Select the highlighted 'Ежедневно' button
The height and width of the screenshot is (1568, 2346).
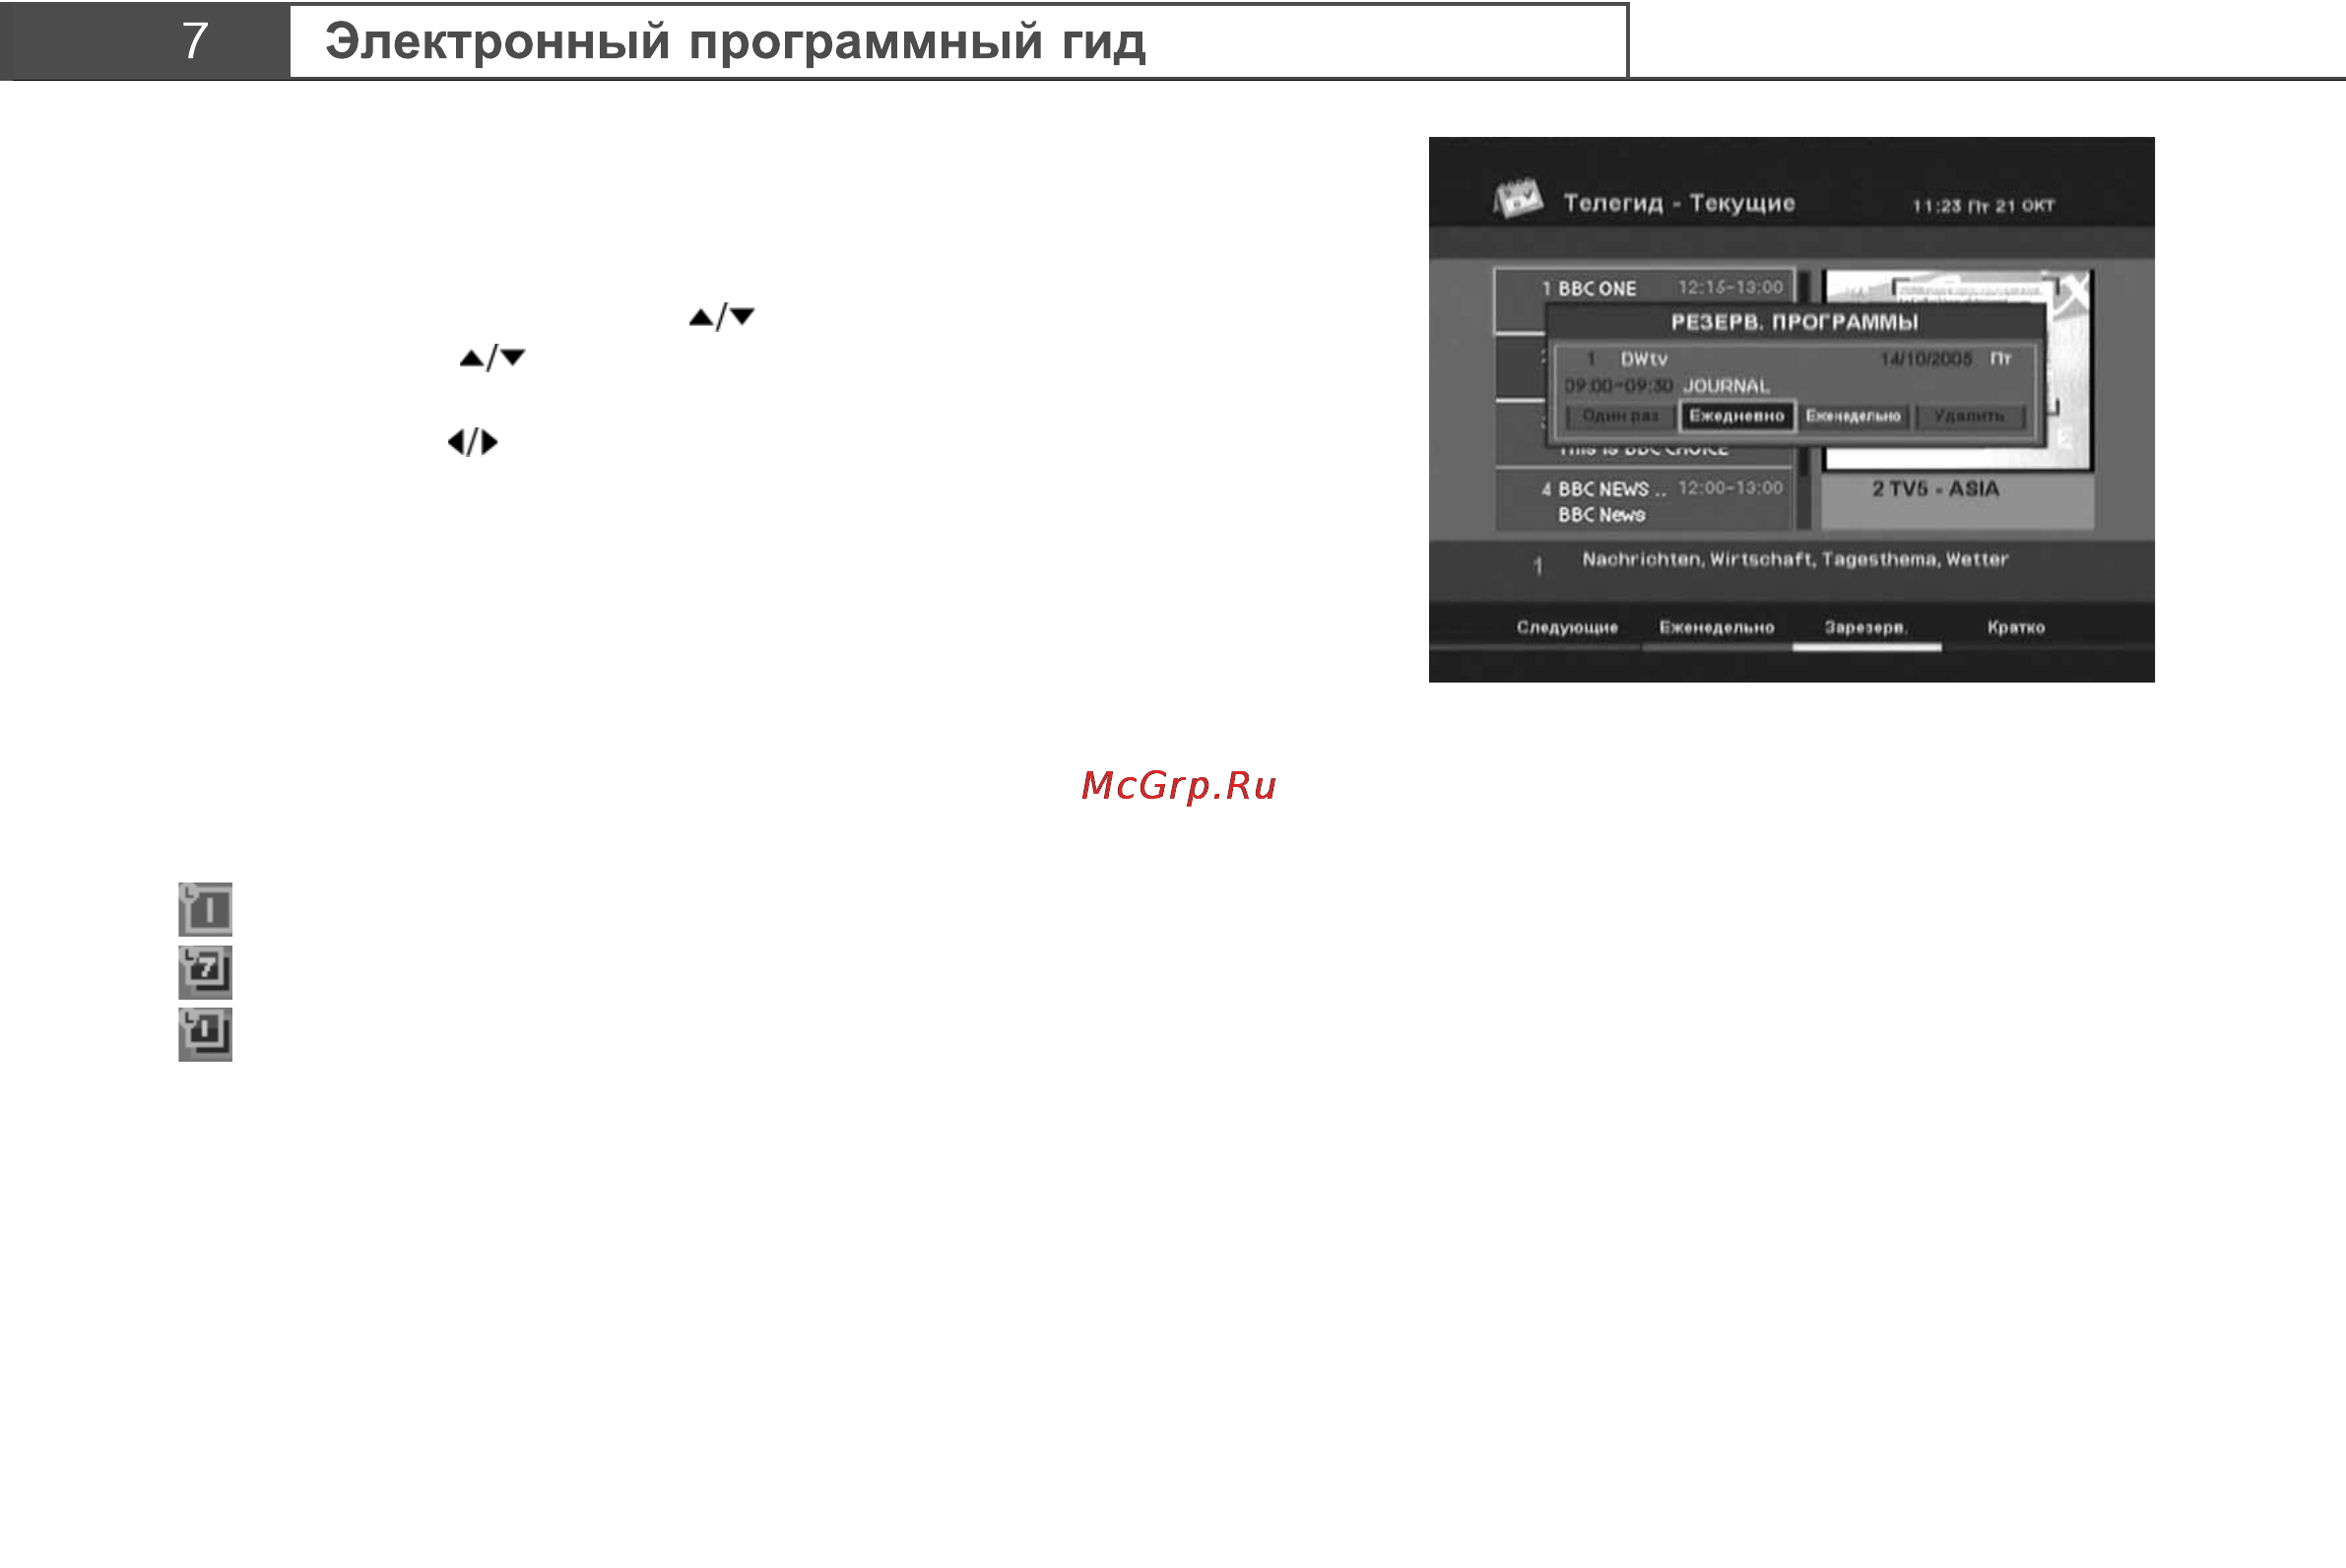[1736, 416]
